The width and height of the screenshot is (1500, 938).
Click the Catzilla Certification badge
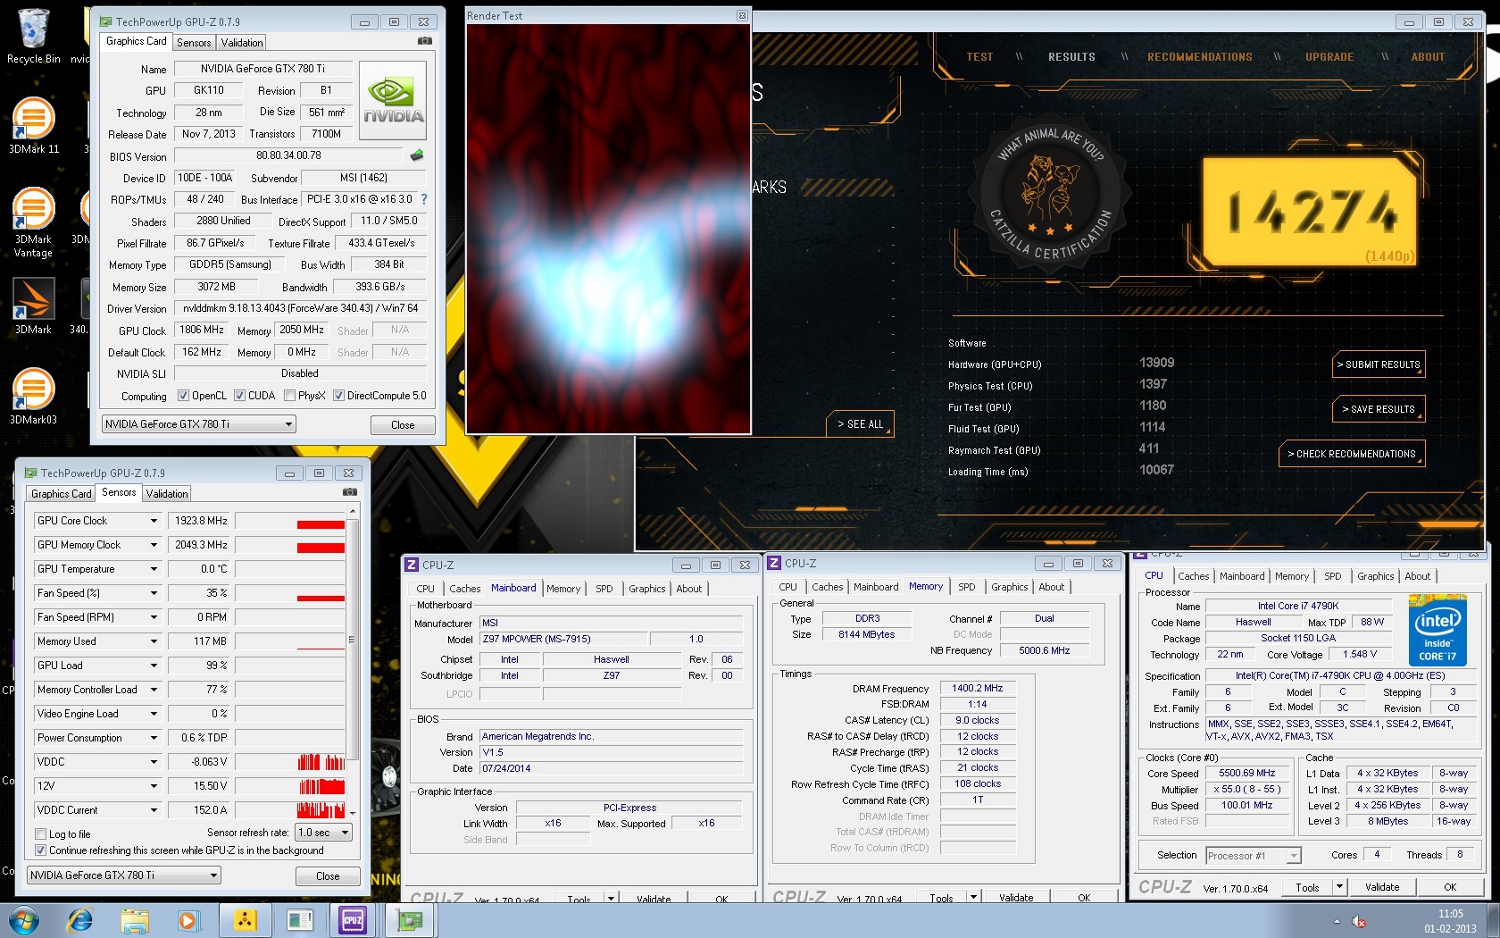click(x=1049, y=195)
